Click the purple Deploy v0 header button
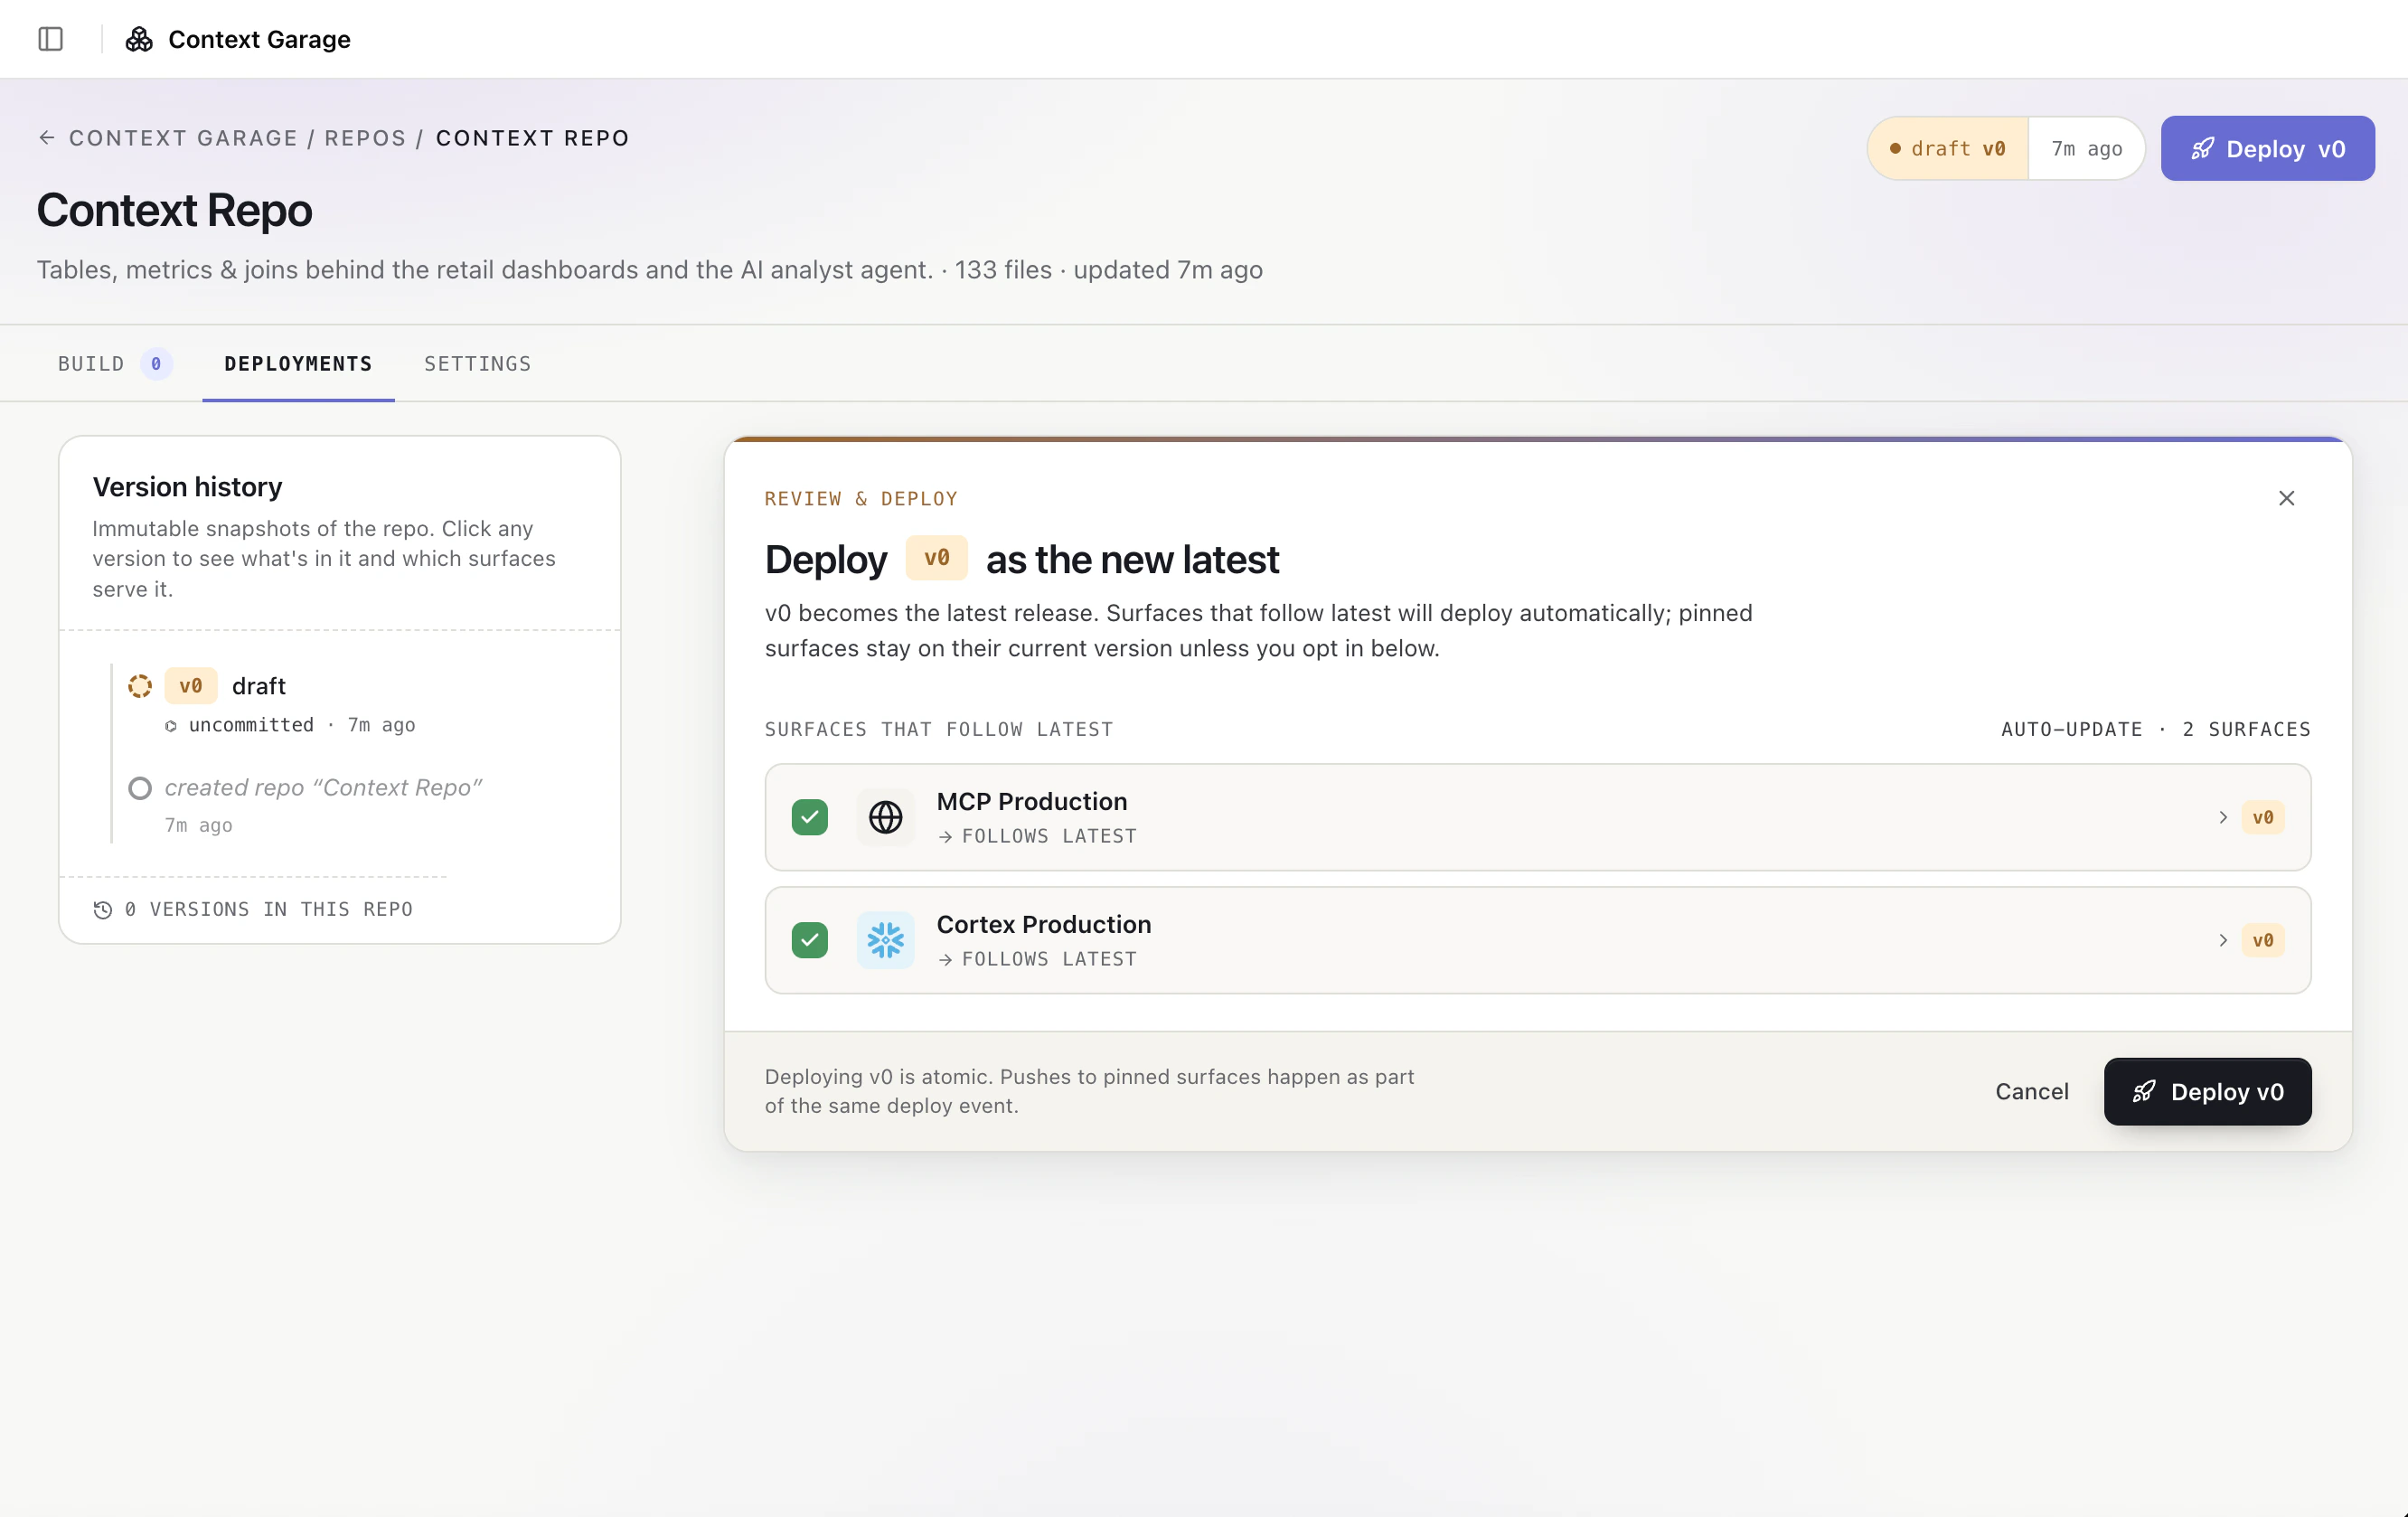The height and width of the screenshot is (1517, 2408). (x=2267, y=149)
